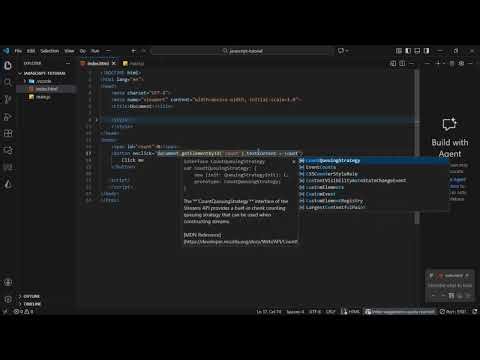This screenshot has width=480, height=360.
Task: Select index.html in Explorer tree
Action: (47, 89)
